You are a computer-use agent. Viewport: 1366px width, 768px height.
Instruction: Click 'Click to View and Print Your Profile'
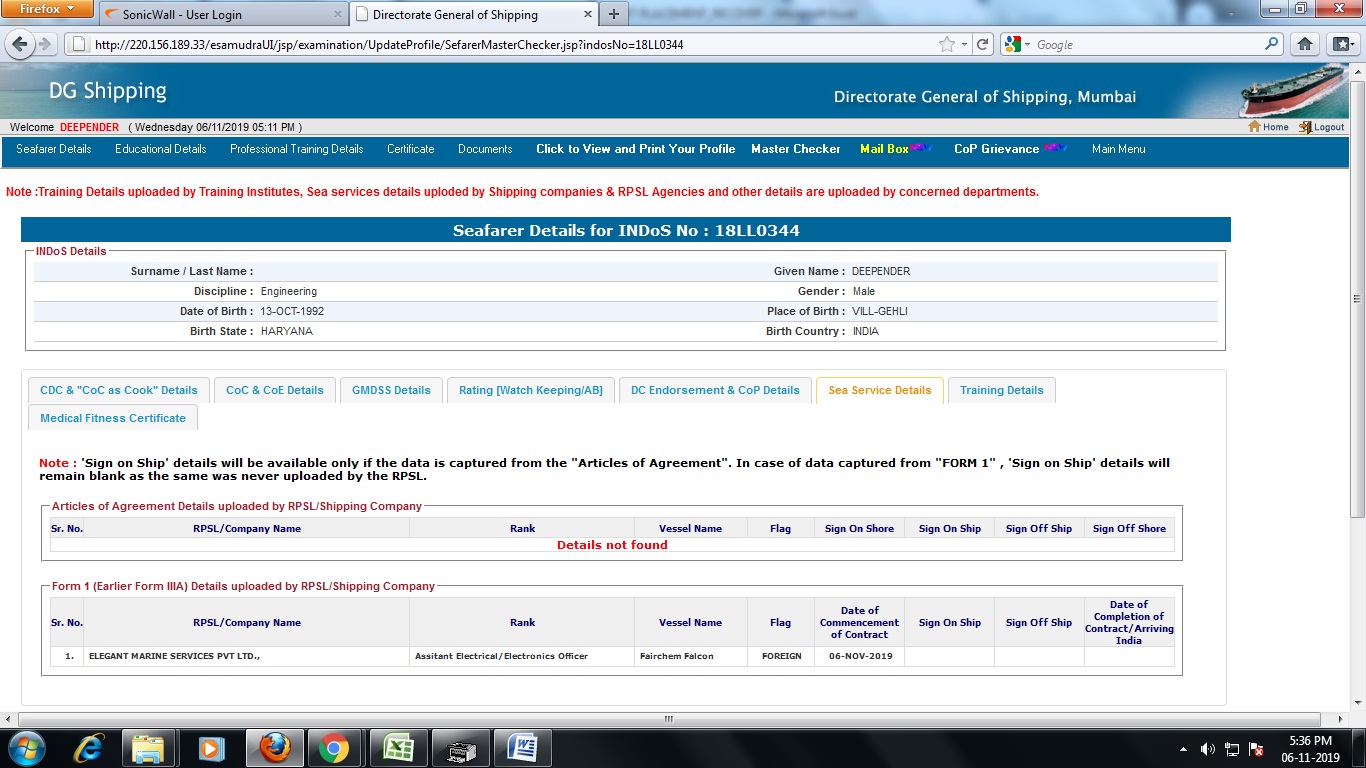click(636, 149)
